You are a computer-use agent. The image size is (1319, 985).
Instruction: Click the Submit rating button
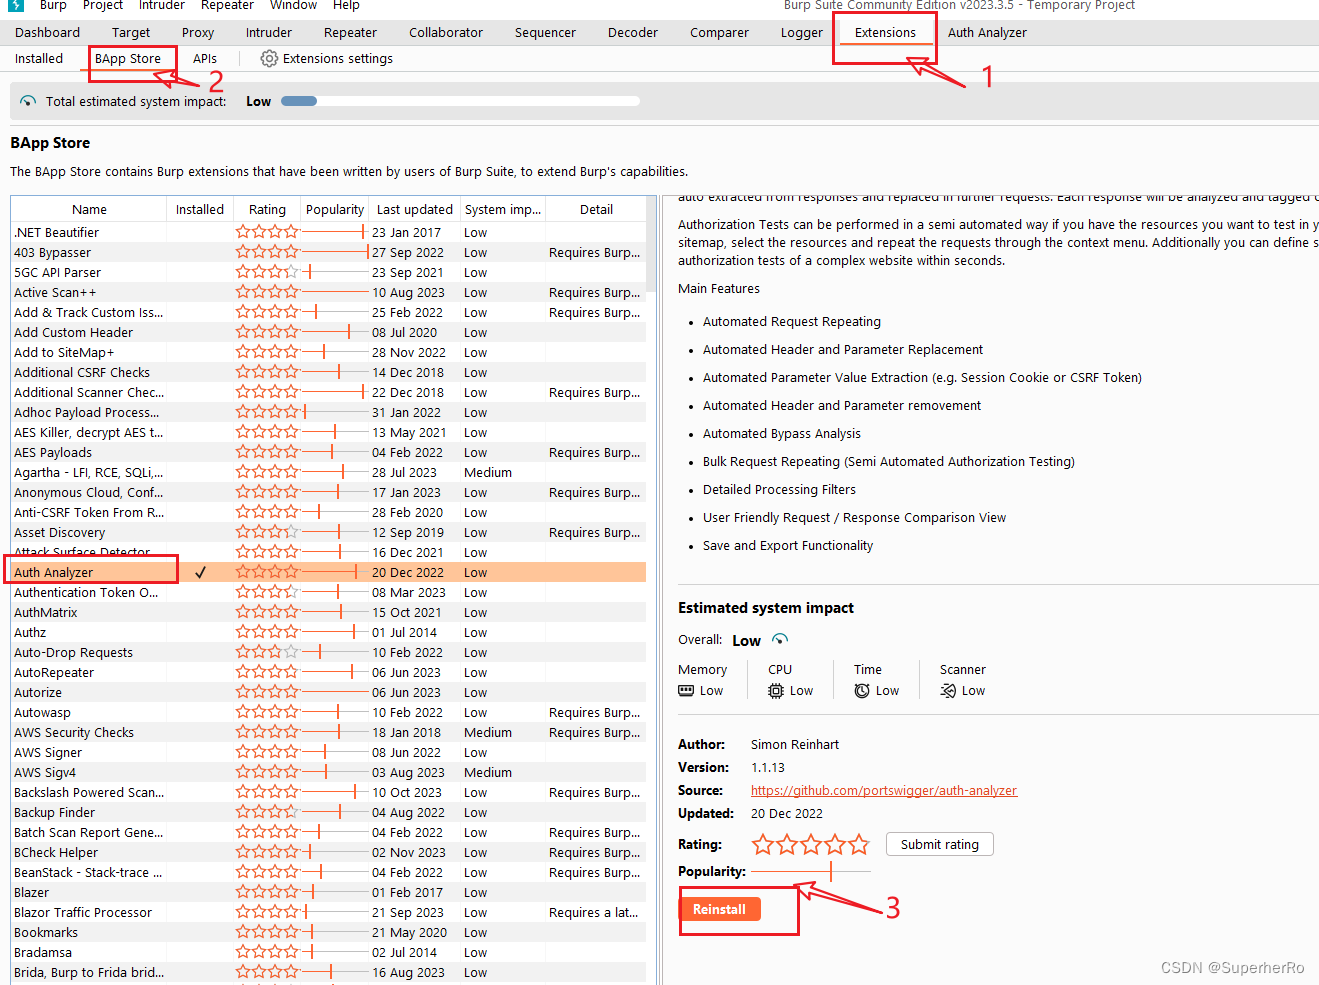[x=939, y=844]
